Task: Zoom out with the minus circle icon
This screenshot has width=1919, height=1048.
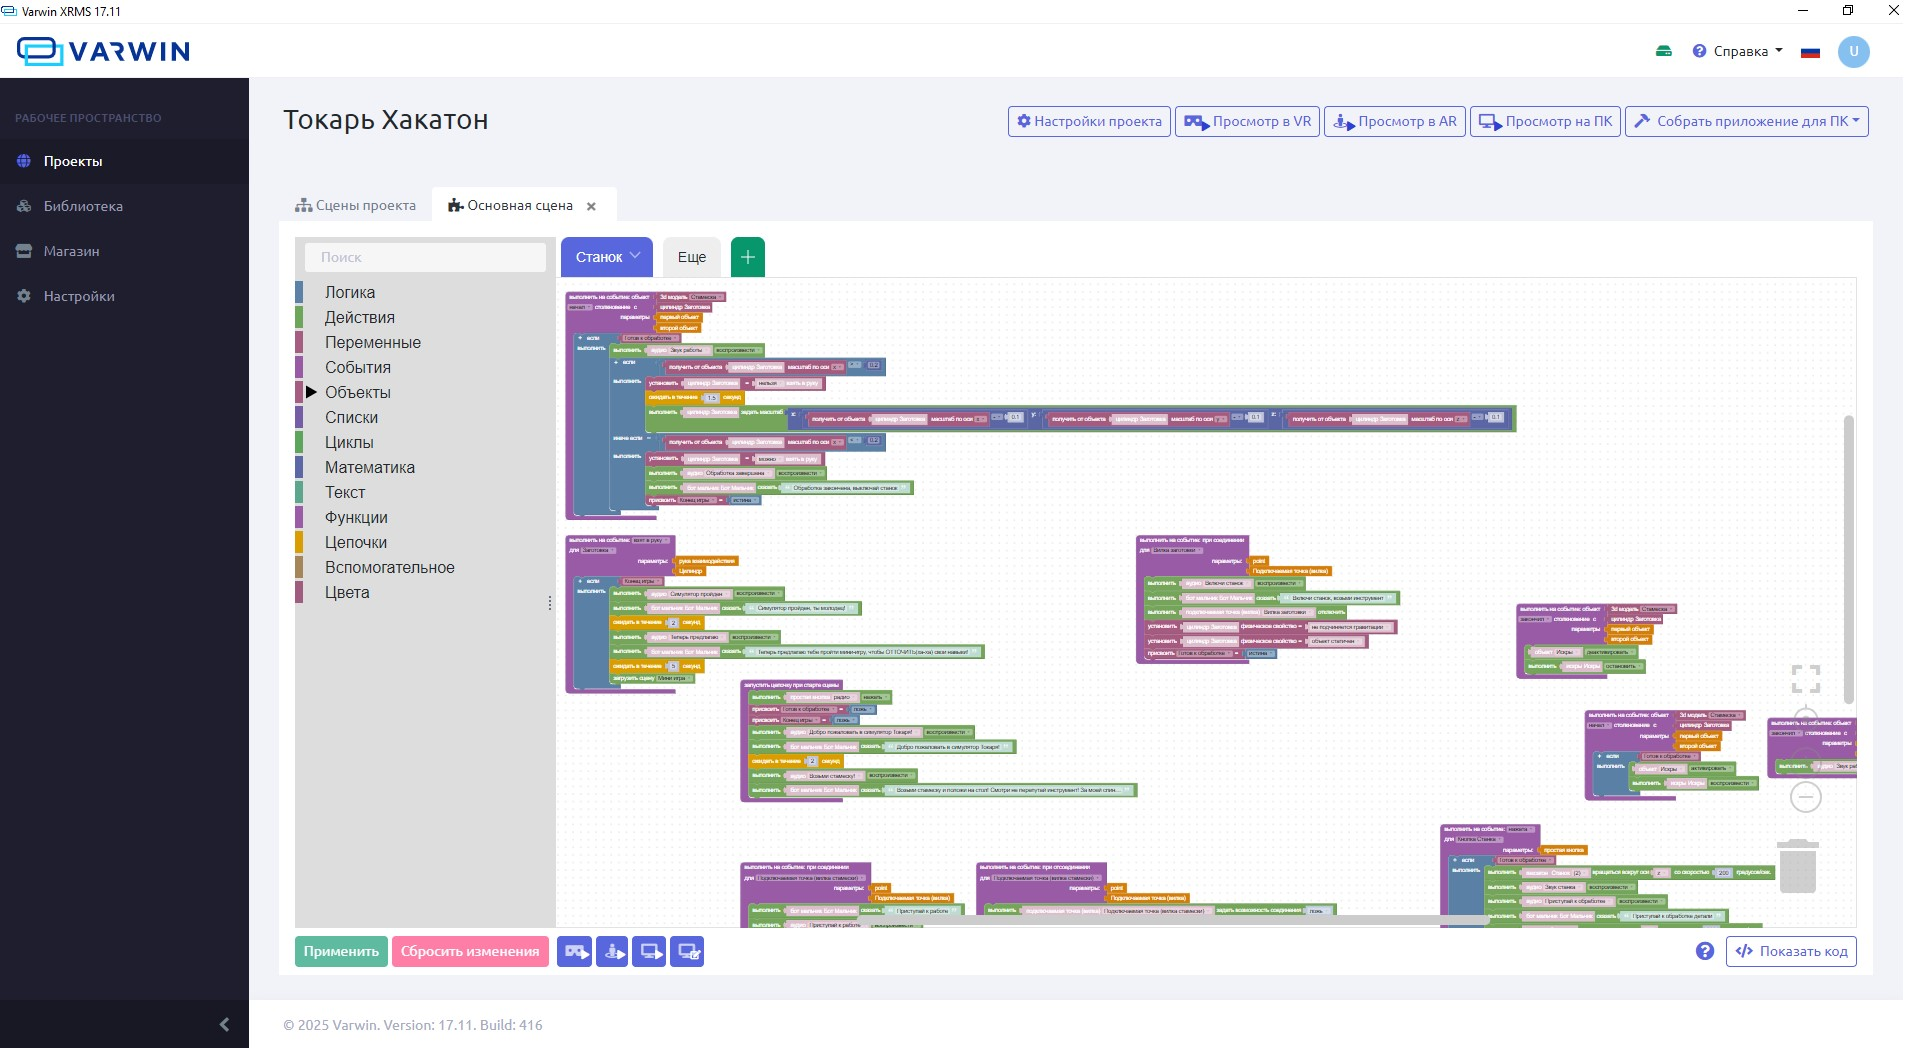Action: click(1805, 797)
